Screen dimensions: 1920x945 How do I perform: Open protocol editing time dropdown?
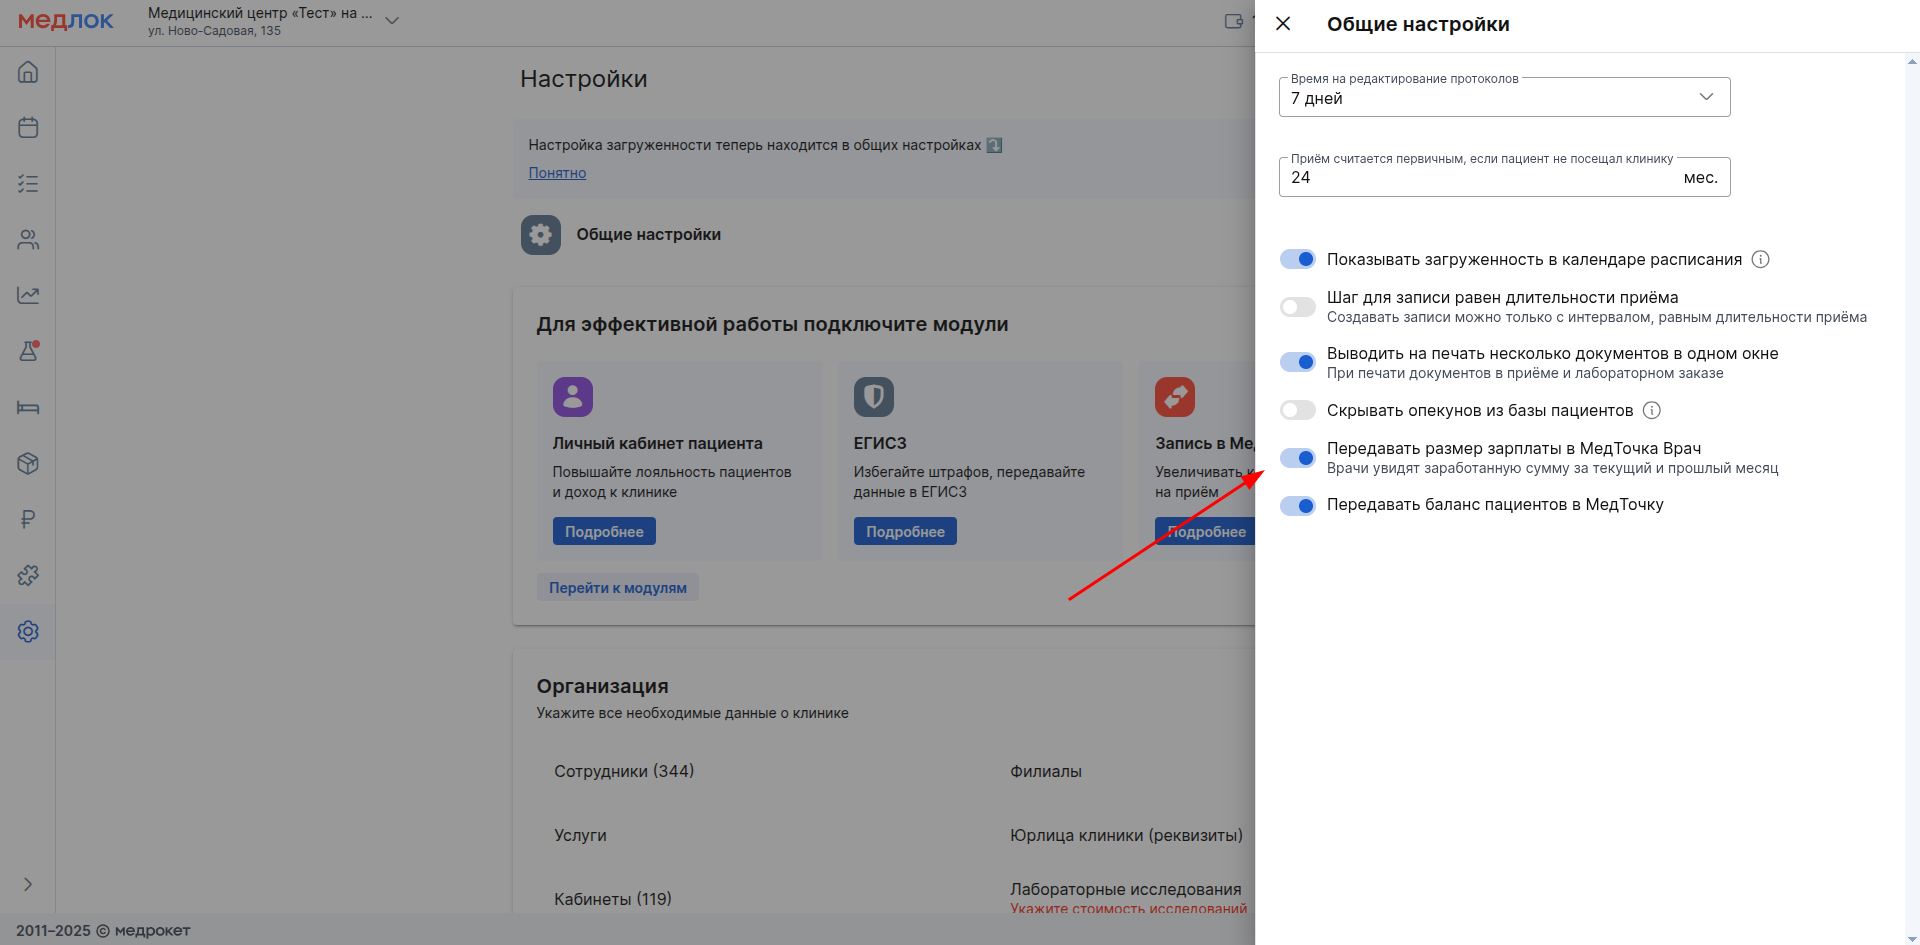coord(1504,98)
